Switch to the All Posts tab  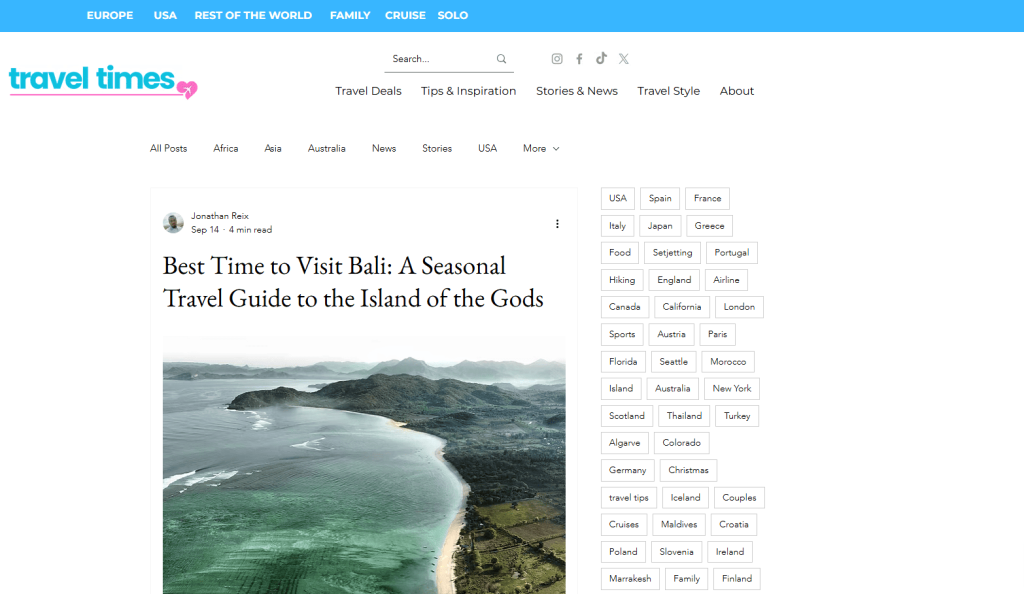tap(168, 148)
